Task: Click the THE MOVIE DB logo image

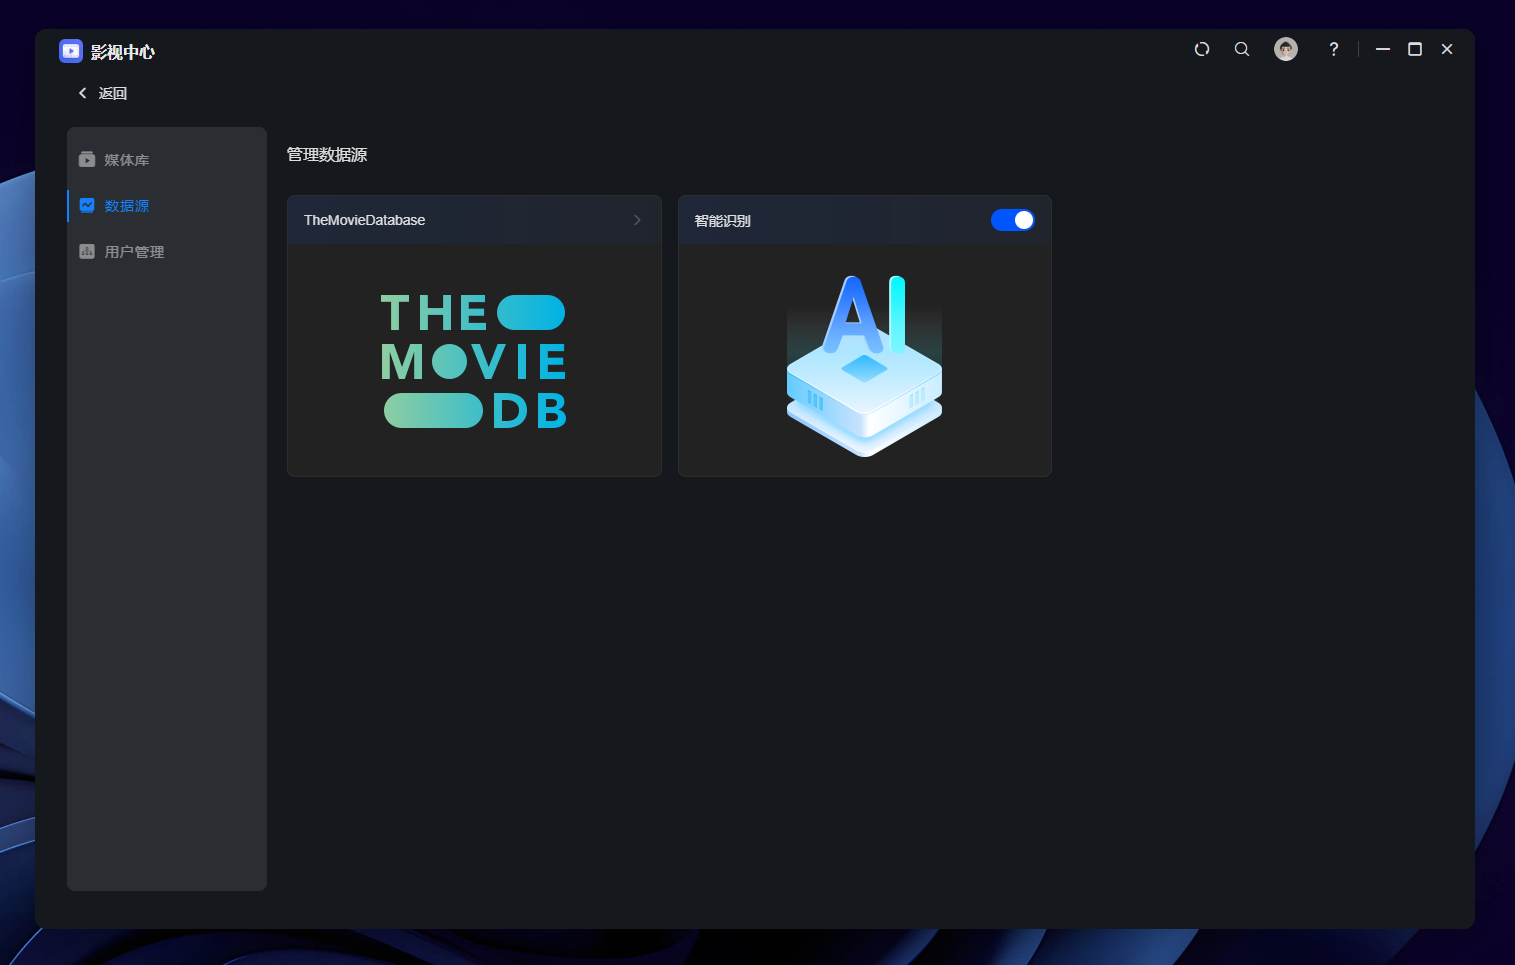Action: (474, 361)
